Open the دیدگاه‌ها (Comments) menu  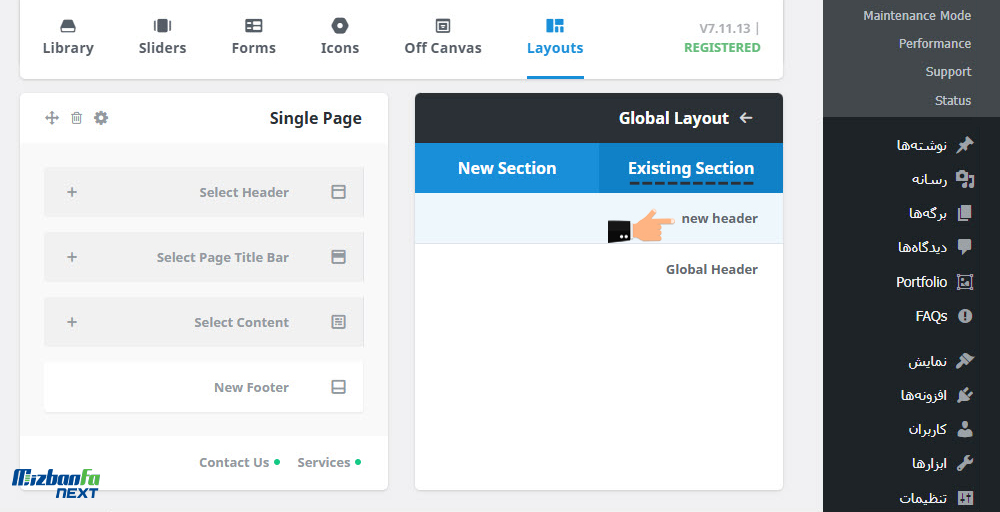pyautogui.click(x=922, y=247)
